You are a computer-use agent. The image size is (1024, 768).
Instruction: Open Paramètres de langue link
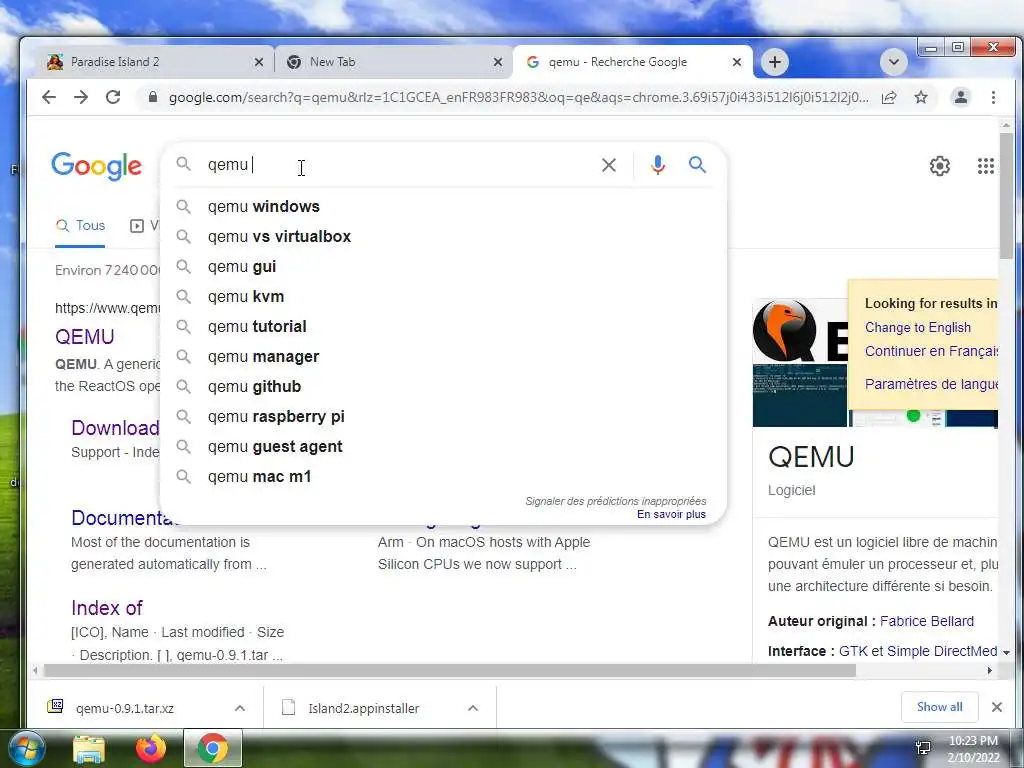(931, 384)
